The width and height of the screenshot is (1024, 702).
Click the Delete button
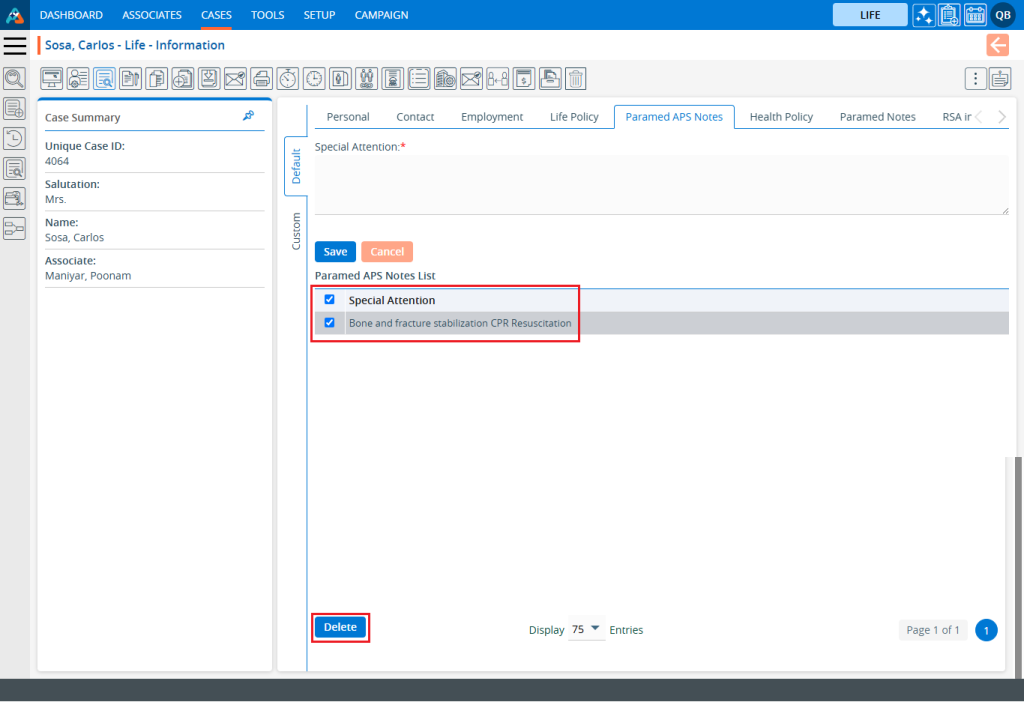[x=340, y=627]
